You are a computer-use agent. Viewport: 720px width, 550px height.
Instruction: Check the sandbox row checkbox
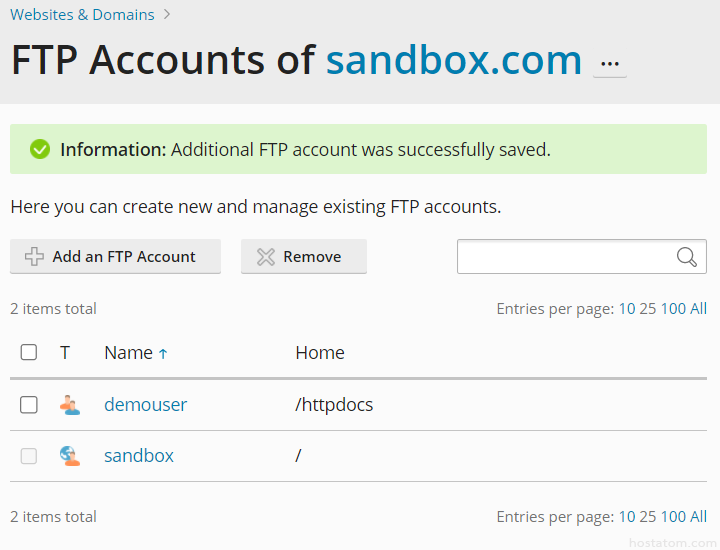(29, 456)
